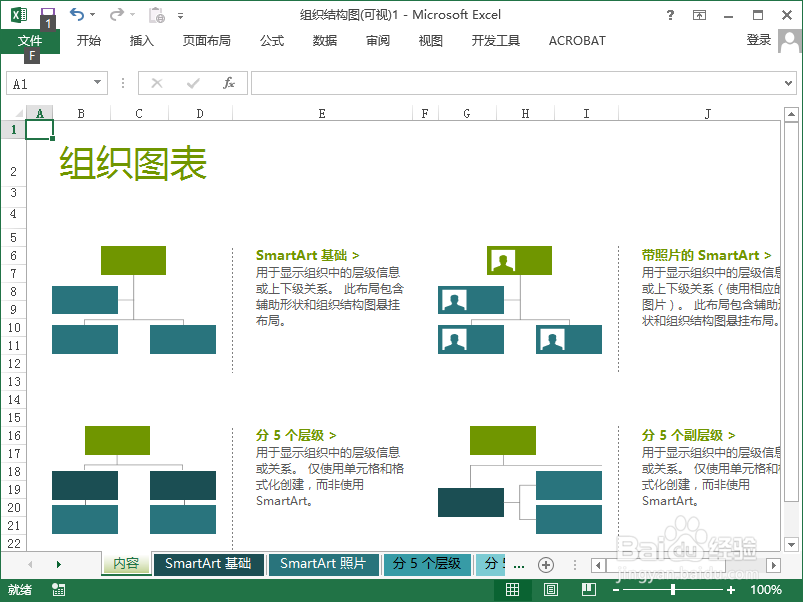The image size is (803, 602).
Task: Click the macro recording icon in status bar
Action: click(x=58, y=590)
